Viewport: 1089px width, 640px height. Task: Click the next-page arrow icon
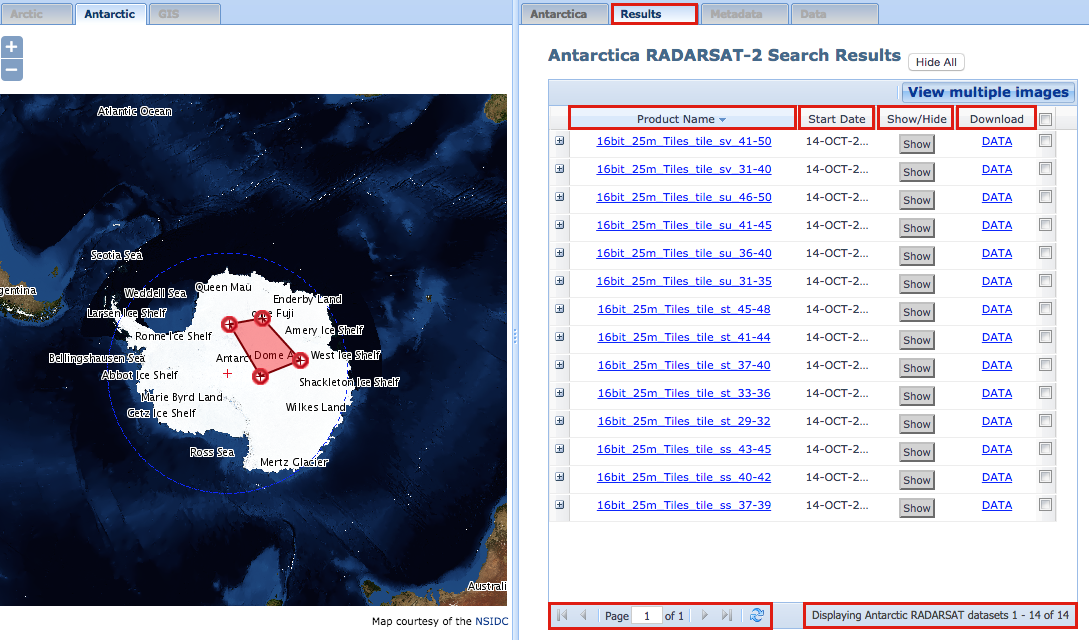(x=706, y=616)
